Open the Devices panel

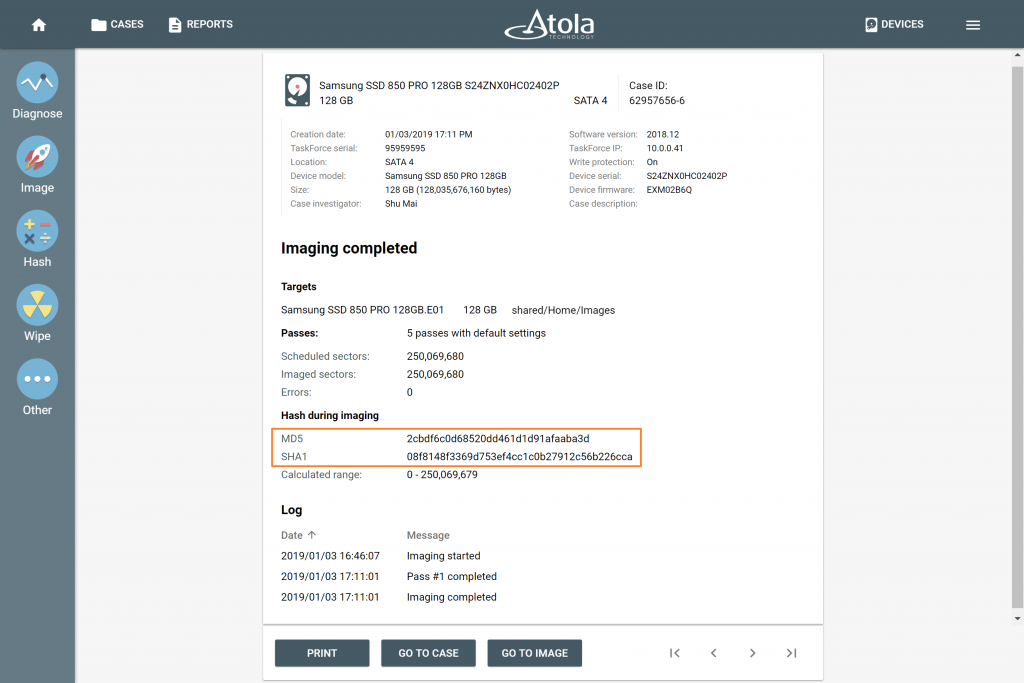894,24
